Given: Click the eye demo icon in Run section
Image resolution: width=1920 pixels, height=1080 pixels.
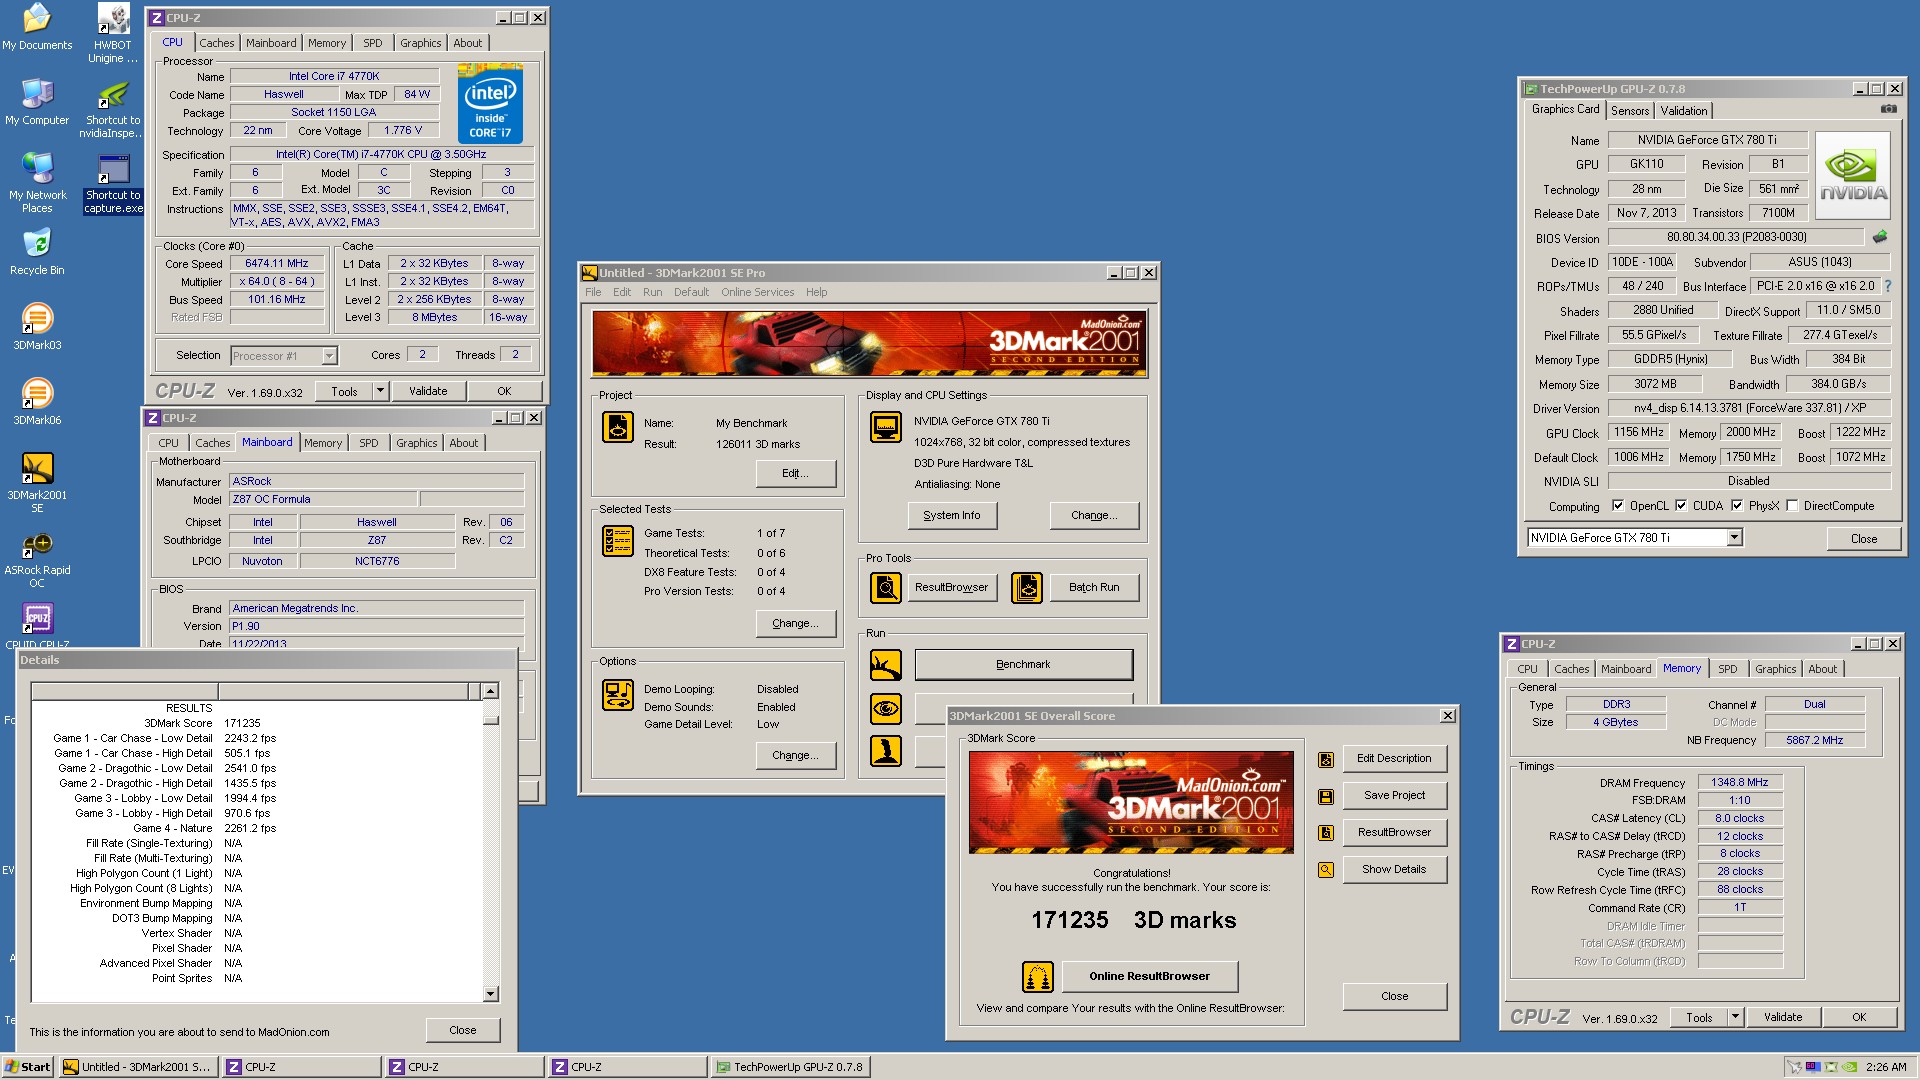Looking at the screenshot, I should tap(885, 709).
